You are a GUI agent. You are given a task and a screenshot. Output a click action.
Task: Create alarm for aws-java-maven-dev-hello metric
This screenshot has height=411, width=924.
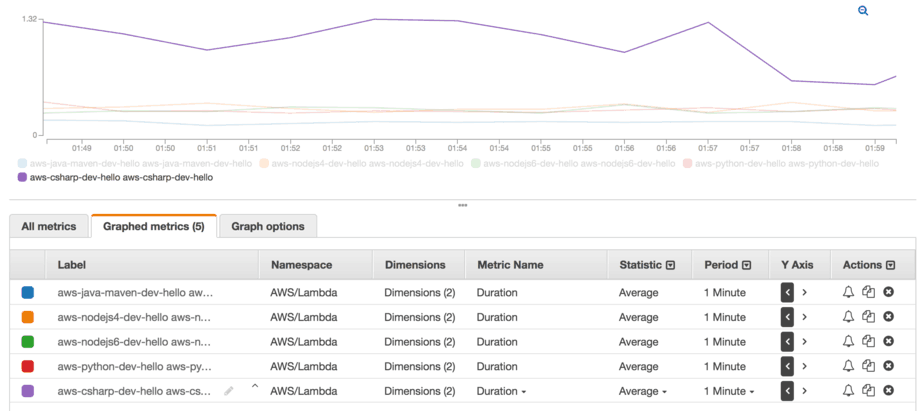click(848, 292)
